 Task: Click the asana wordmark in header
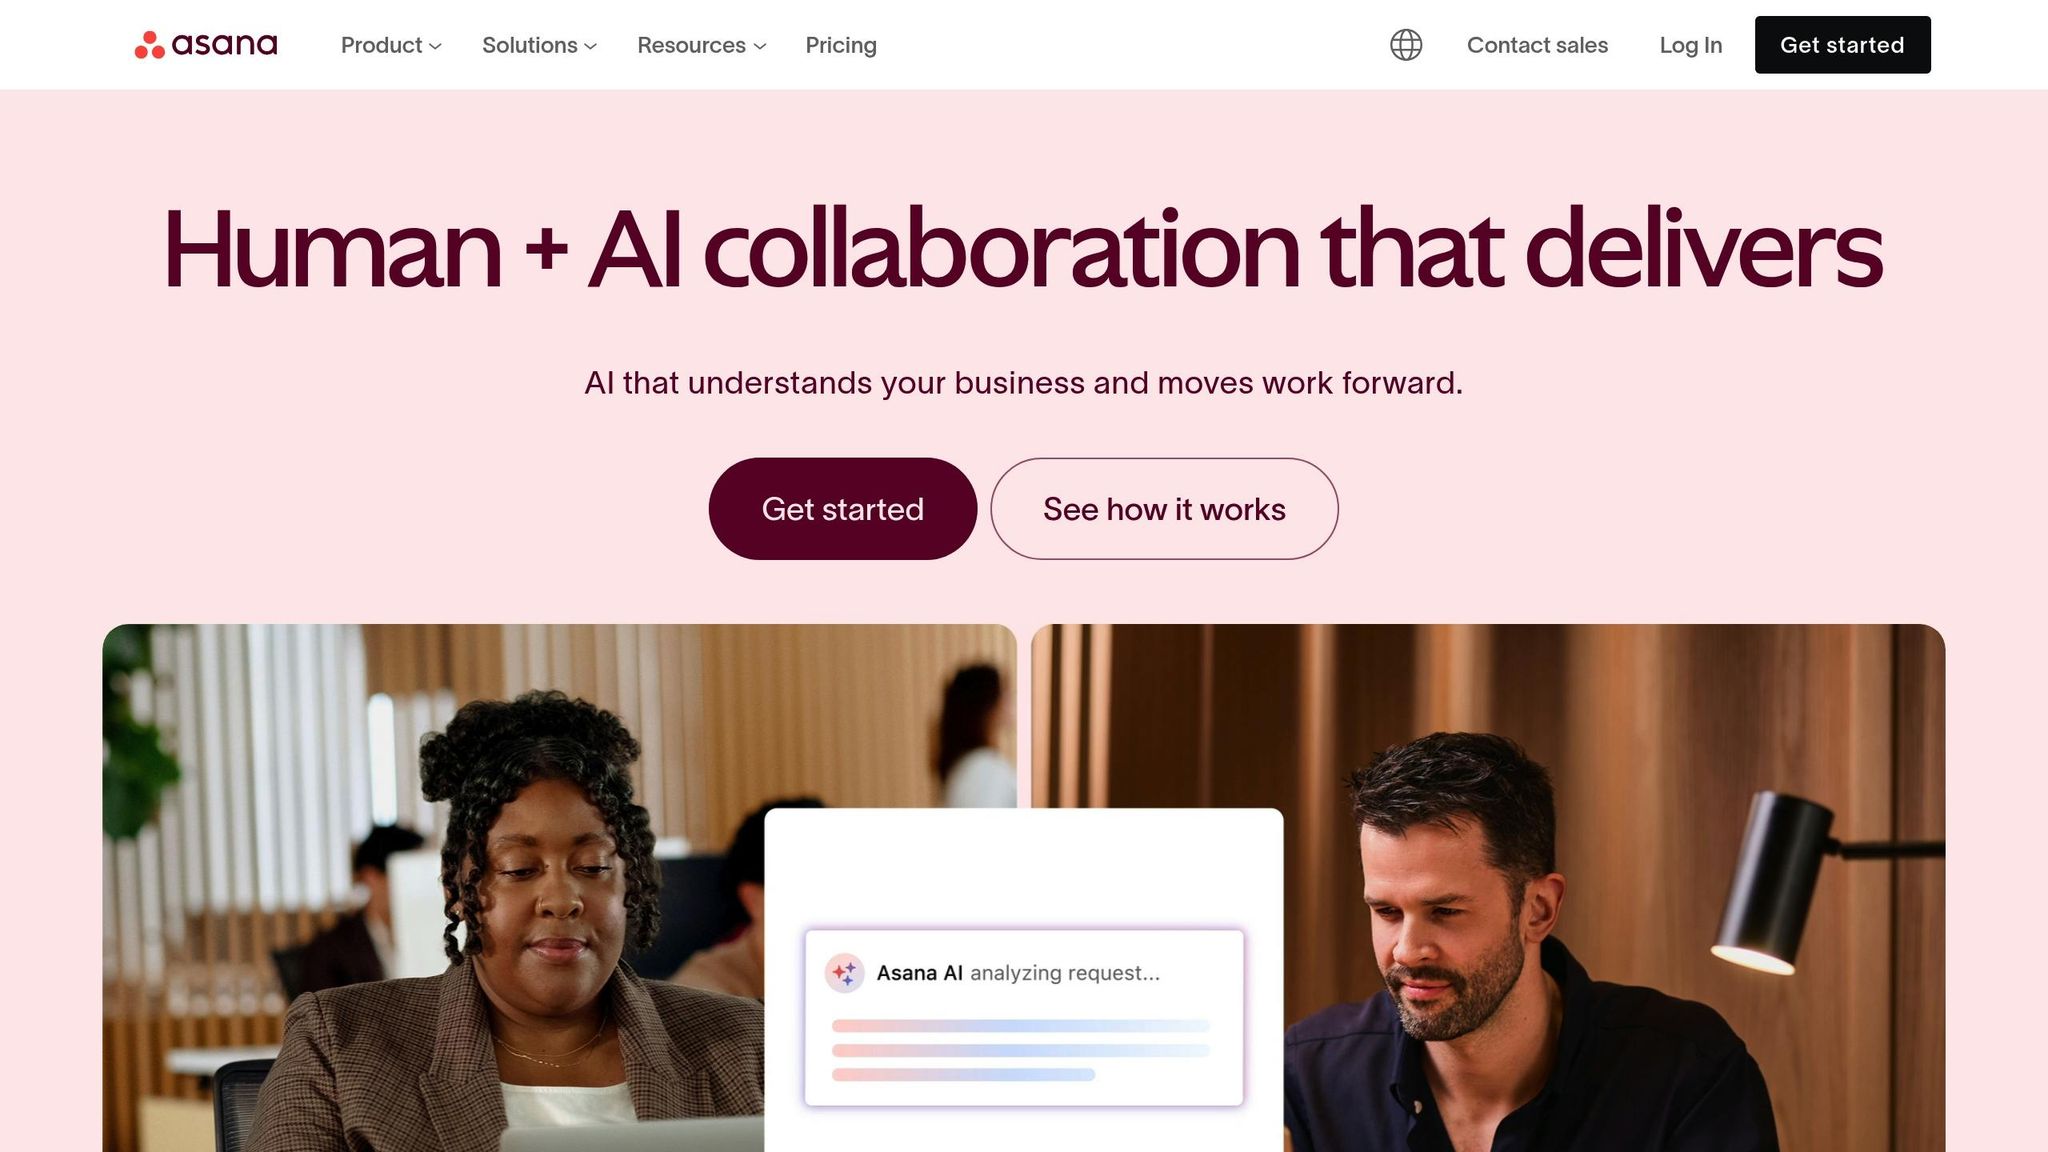tap(224, 45)
